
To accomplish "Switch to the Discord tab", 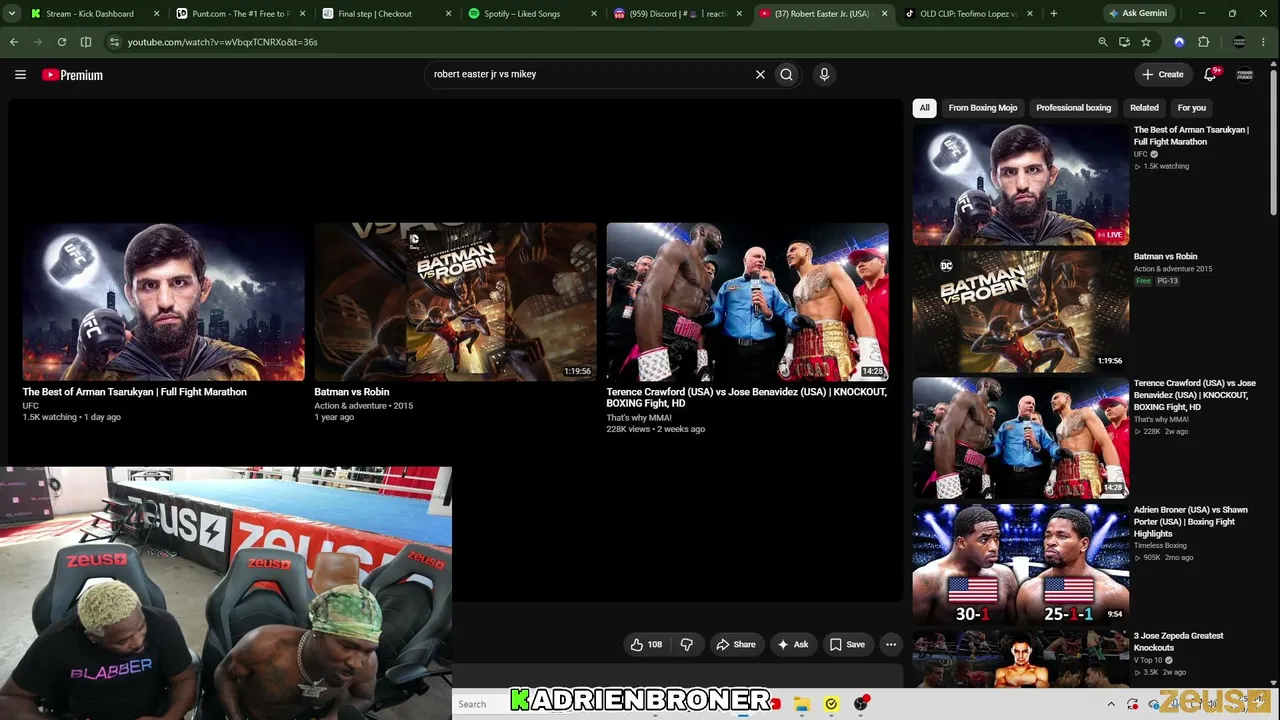I will pyautogui.click(x=678, y=14).
